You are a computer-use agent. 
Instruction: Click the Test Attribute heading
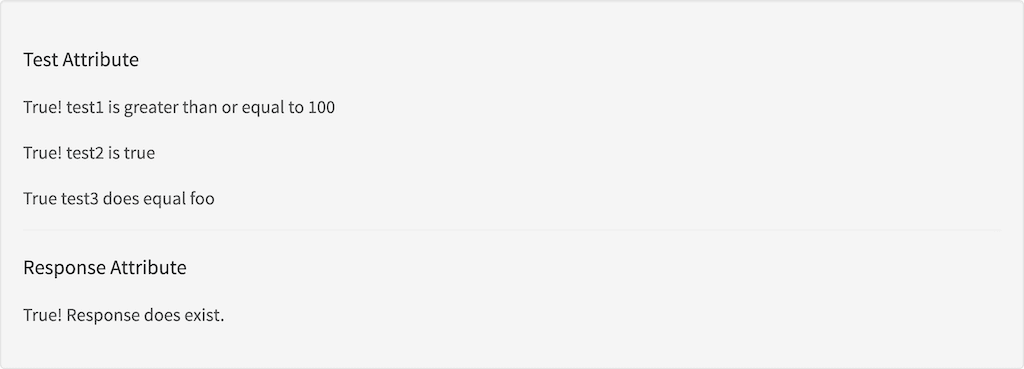click(81, 59)
